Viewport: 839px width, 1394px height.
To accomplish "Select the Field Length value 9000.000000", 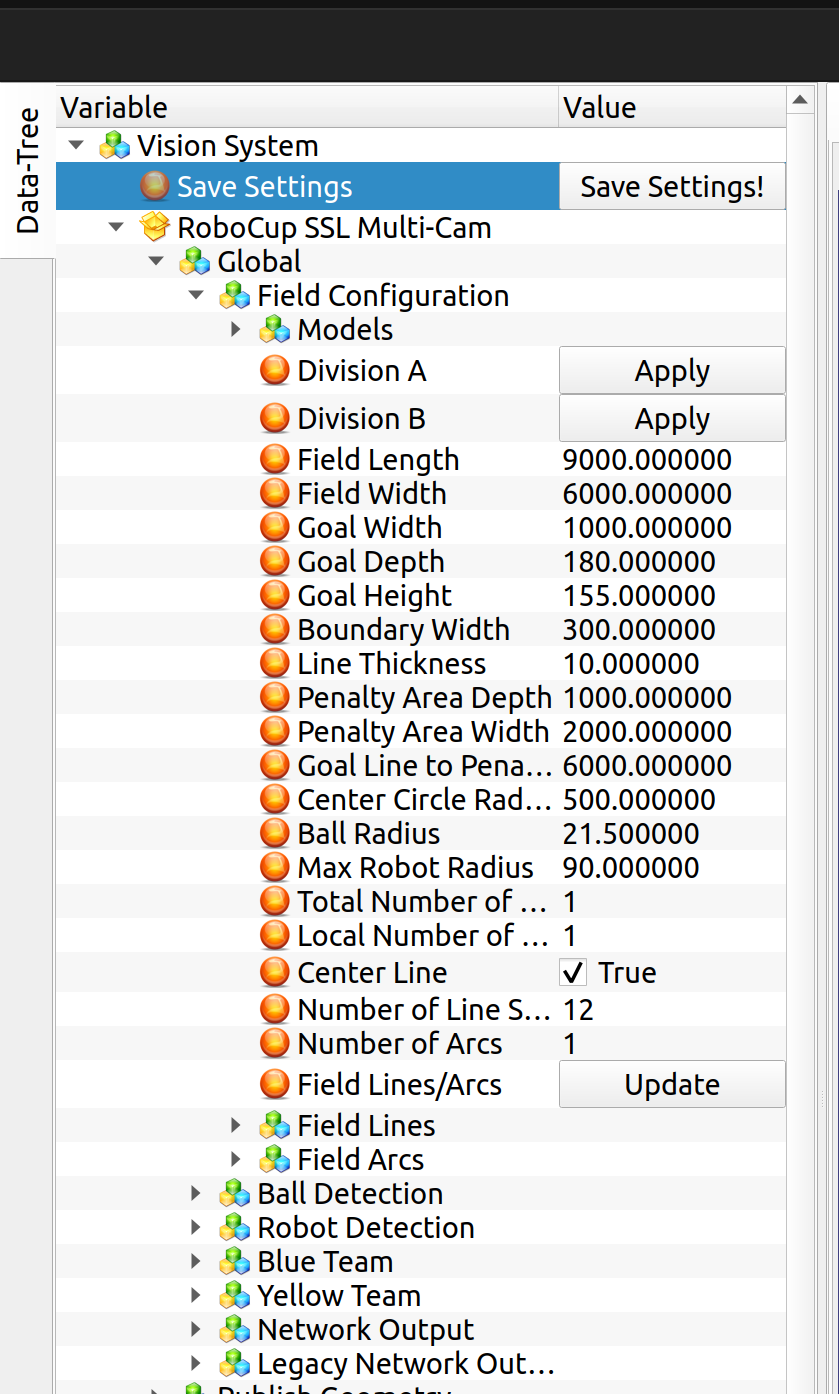I will point(647,460).
